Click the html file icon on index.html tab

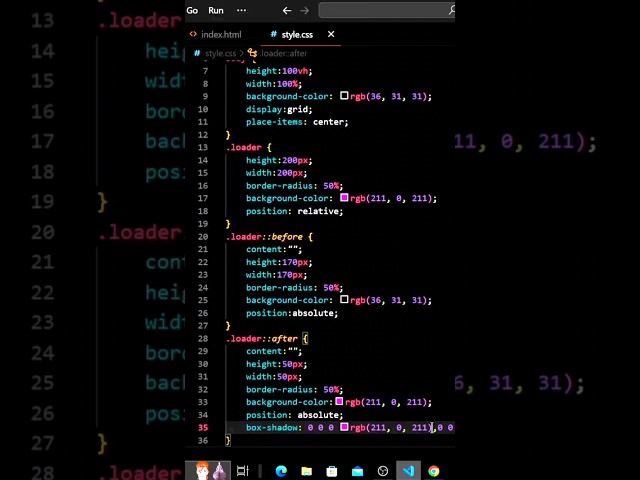click(x=193, y=34)
